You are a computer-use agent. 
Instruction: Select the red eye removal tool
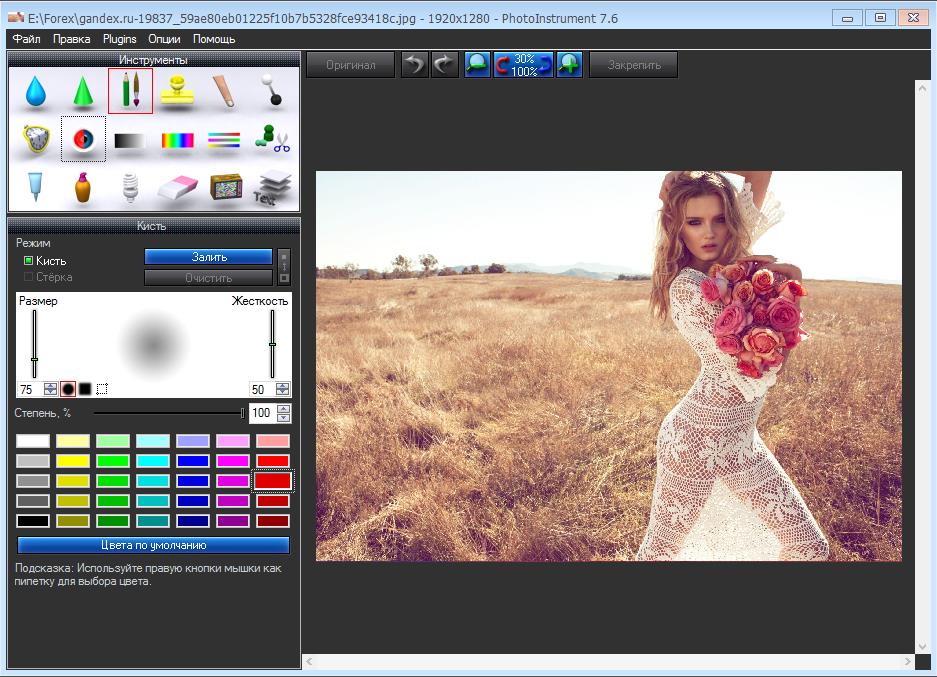pyautogui.click(x=83, y=139)
